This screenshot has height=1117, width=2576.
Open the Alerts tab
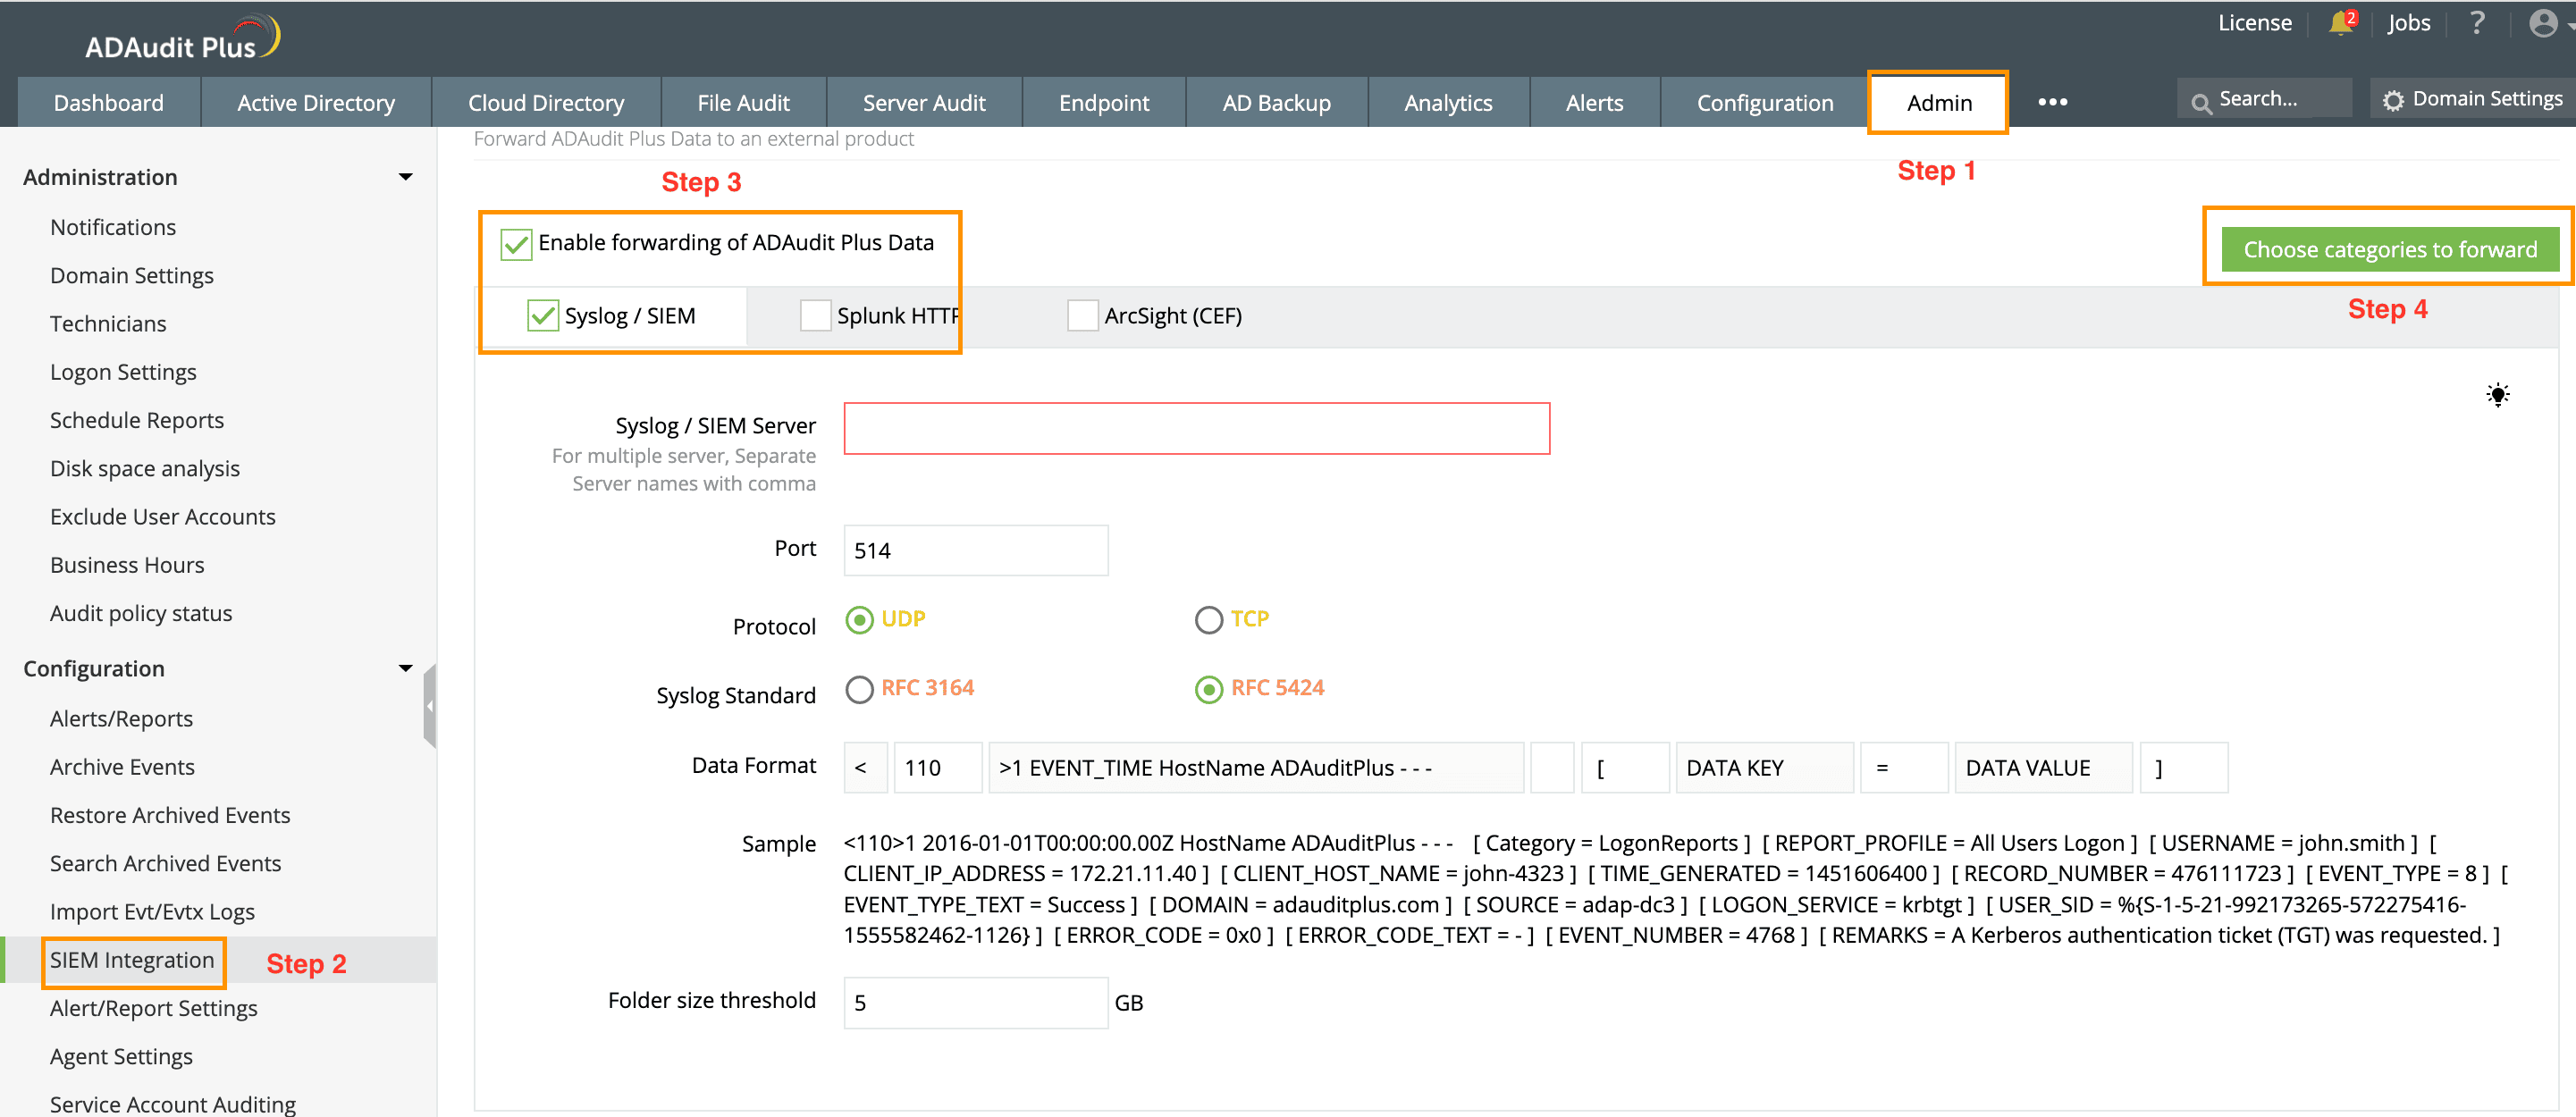(1593, 103)
